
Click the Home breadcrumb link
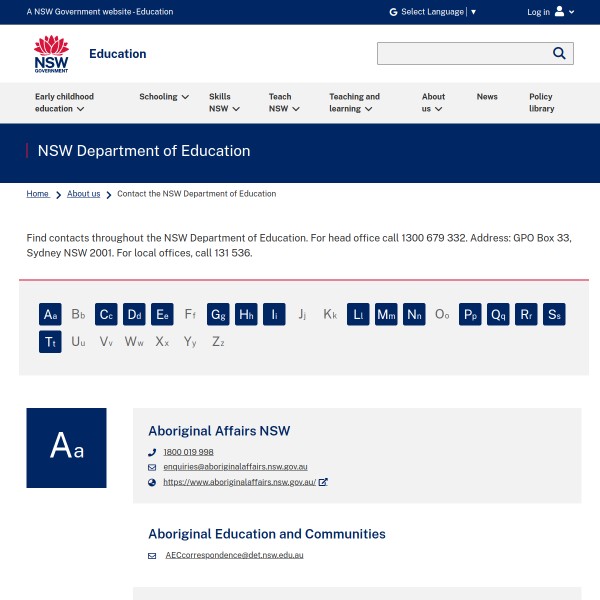click(x=38, y=194)
